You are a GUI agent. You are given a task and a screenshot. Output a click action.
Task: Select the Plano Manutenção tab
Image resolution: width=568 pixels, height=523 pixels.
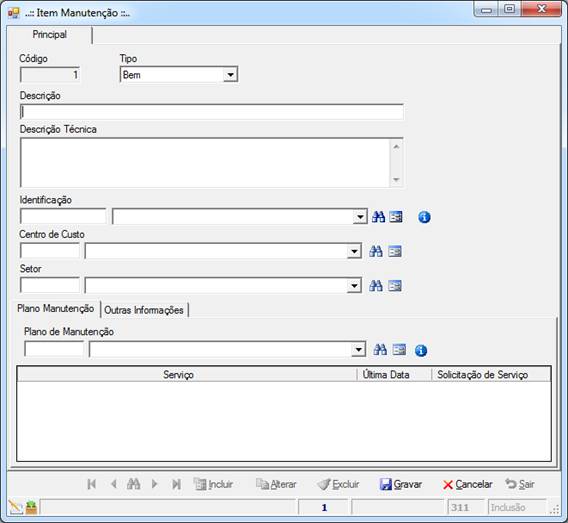pos(56,309)
